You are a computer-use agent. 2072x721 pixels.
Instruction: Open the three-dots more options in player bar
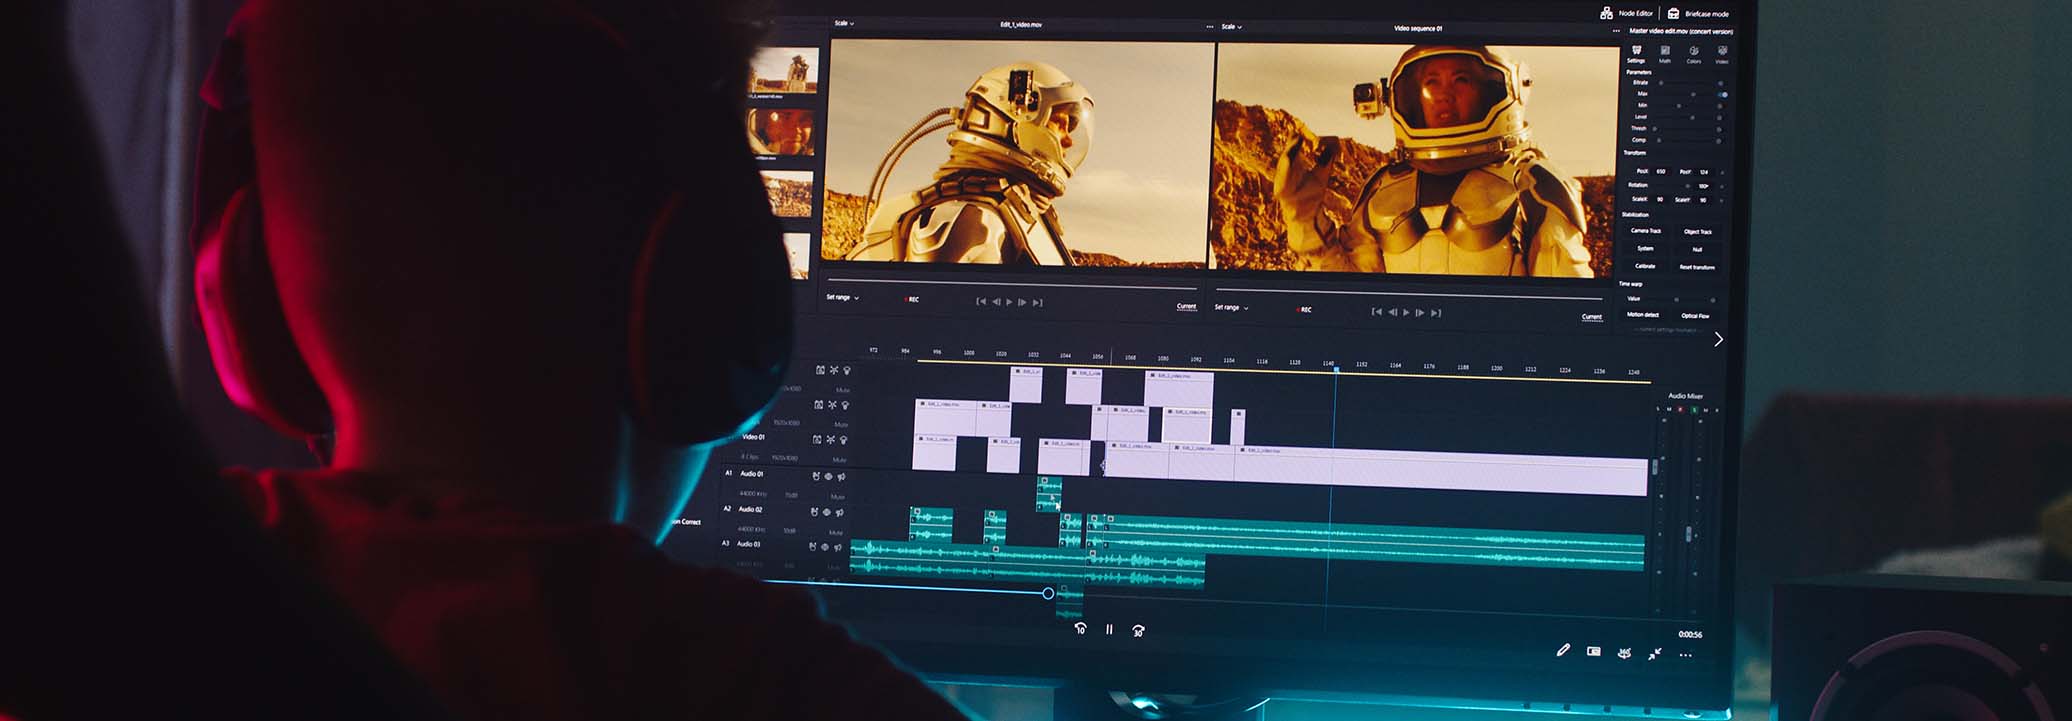tap(1686, 656)
